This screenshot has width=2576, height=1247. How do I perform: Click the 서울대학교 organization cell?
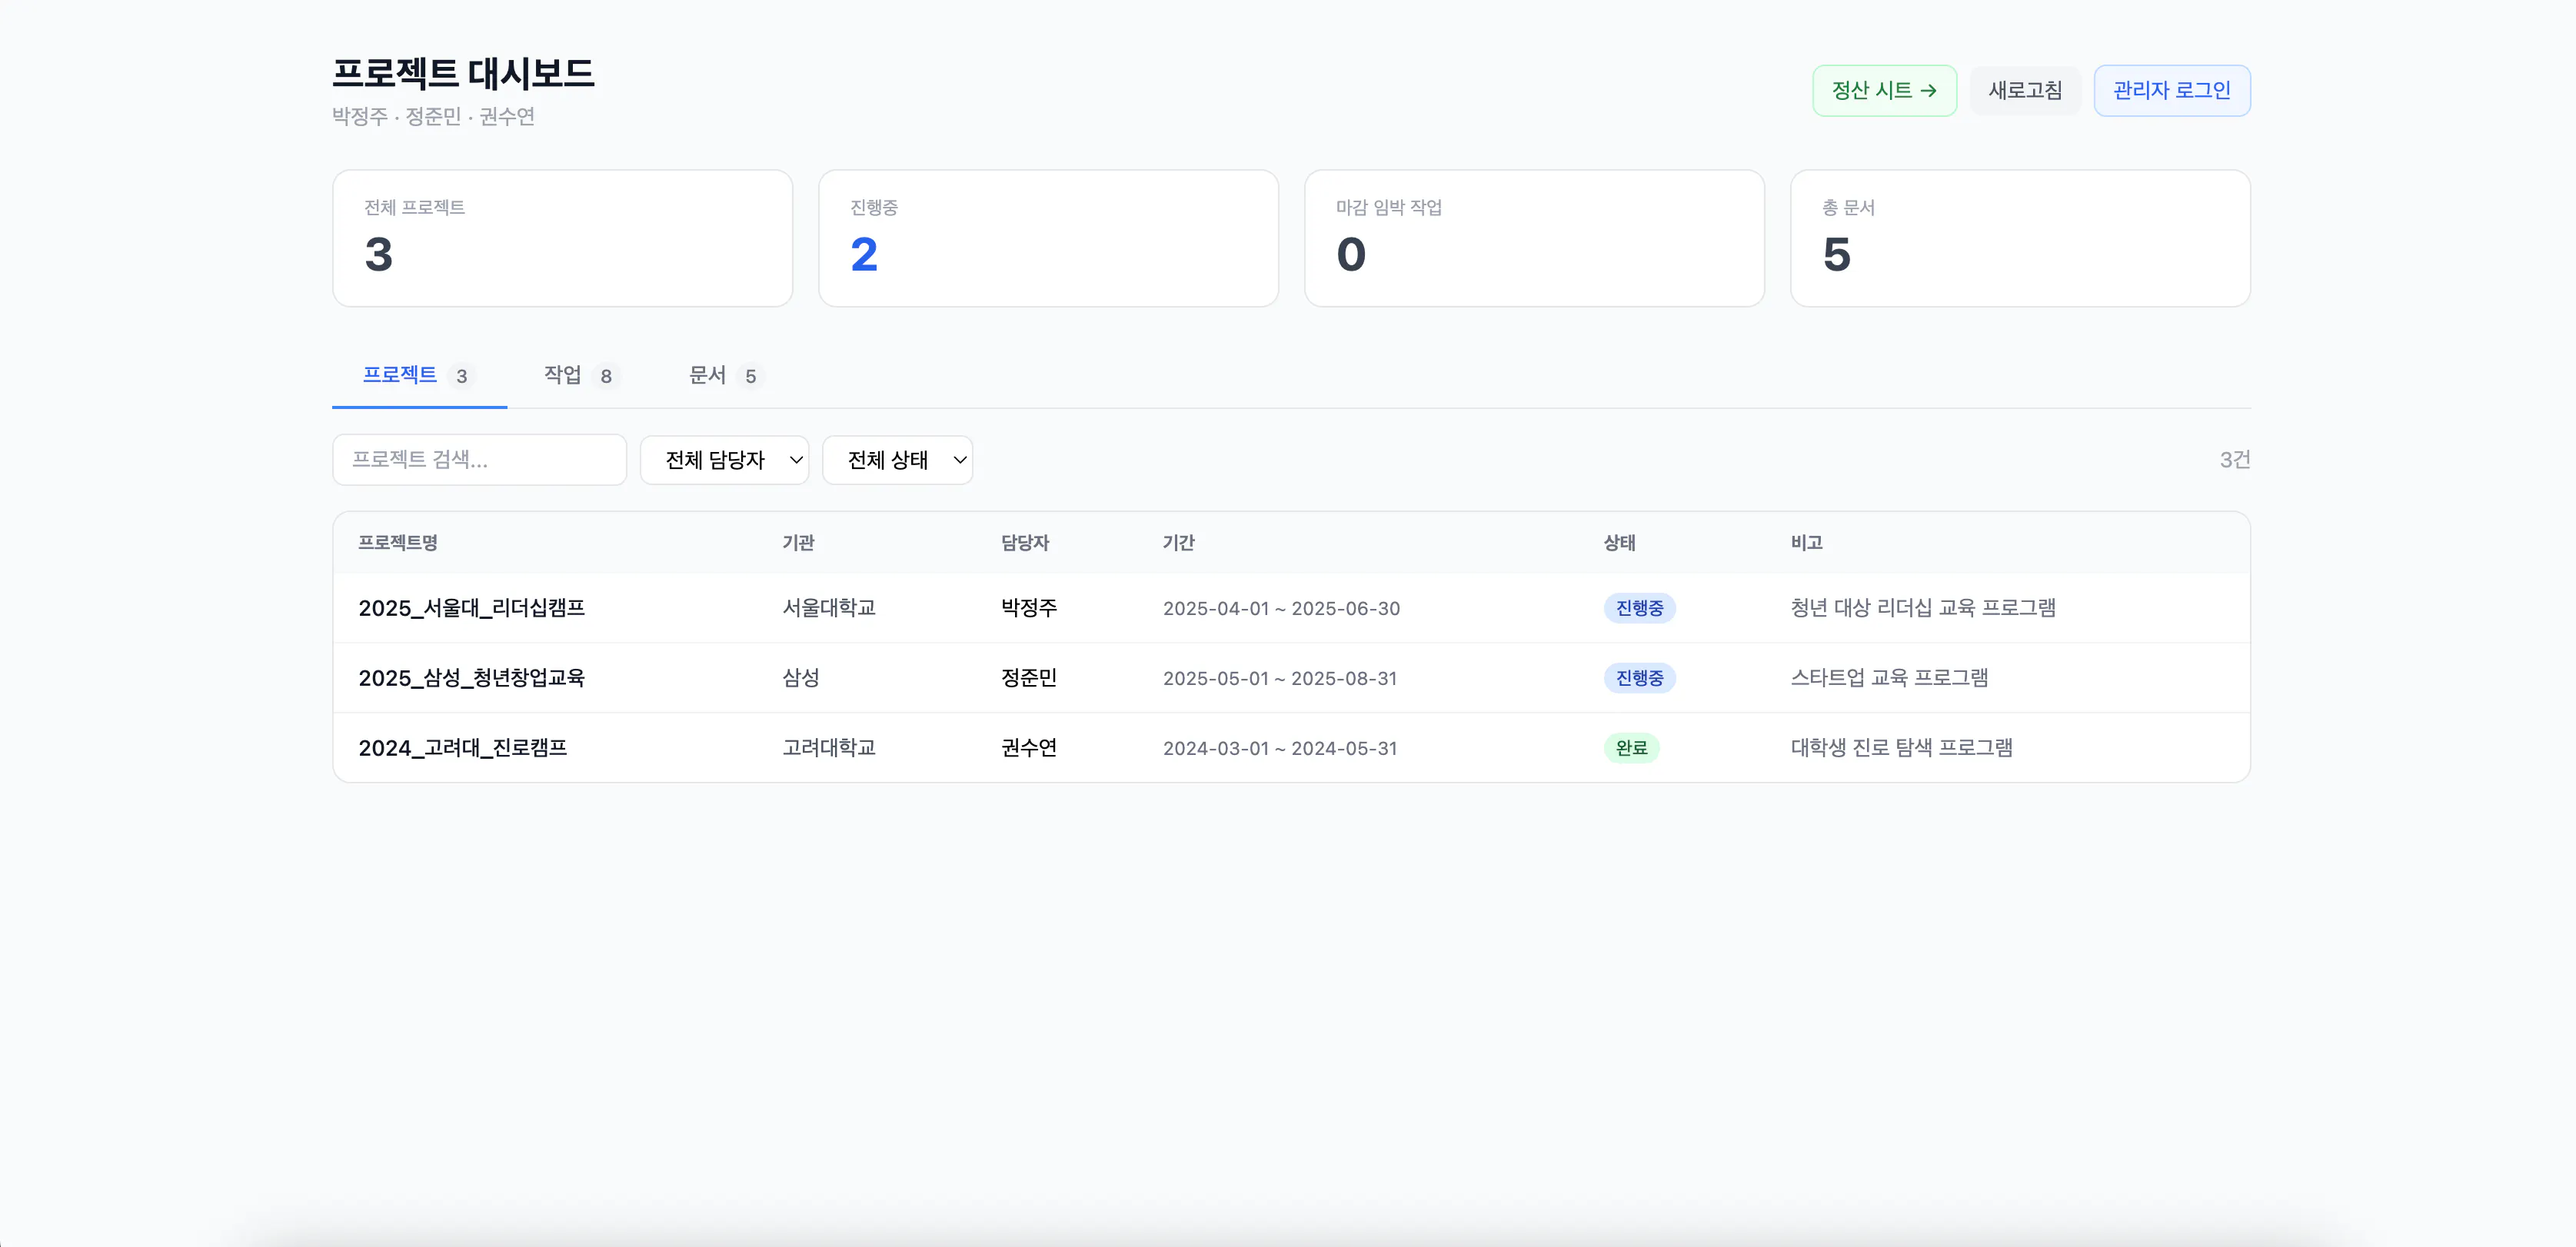point(829,608)
